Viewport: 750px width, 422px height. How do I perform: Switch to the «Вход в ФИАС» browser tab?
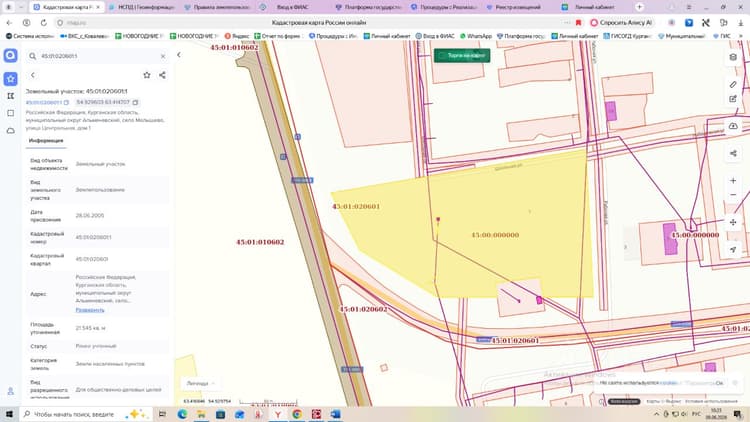click(287, 7)
